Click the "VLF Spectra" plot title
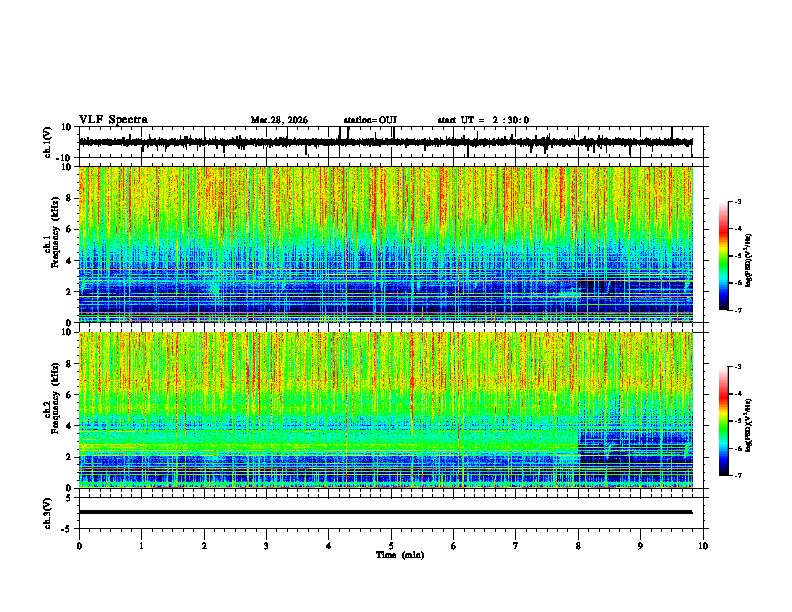 pos(113,120)
